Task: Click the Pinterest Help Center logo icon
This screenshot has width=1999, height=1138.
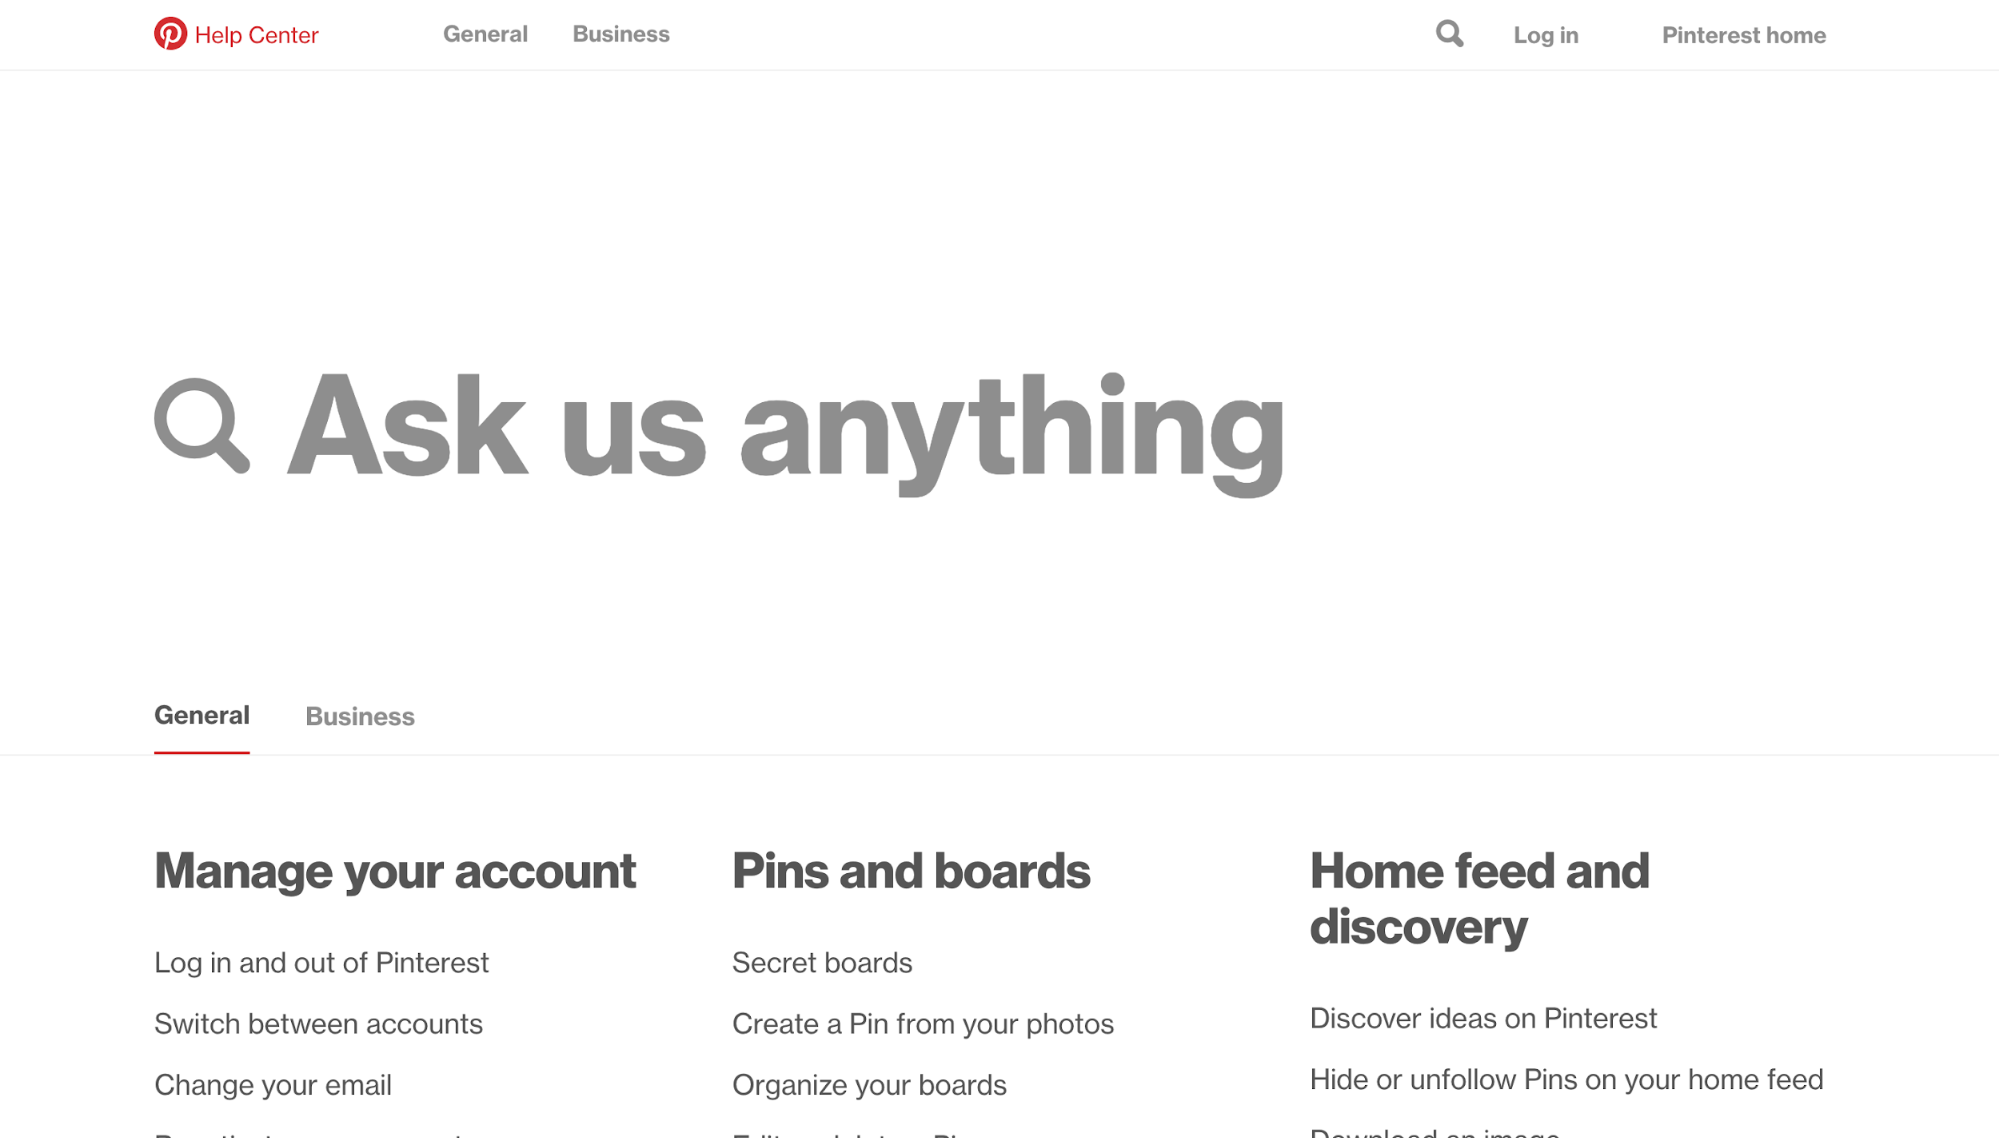Action: tap(169, 34)
